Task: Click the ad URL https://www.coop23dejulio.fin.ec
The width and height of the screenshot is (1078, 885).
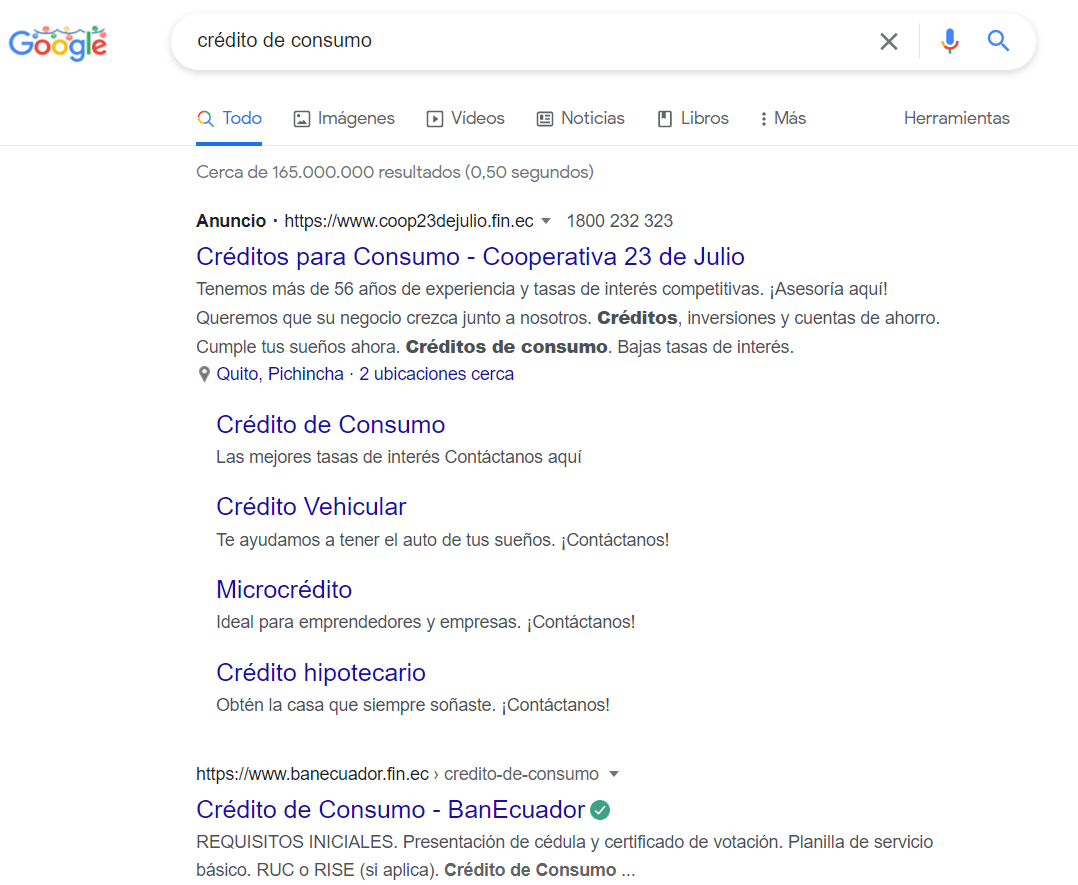Action: (409, 221)
